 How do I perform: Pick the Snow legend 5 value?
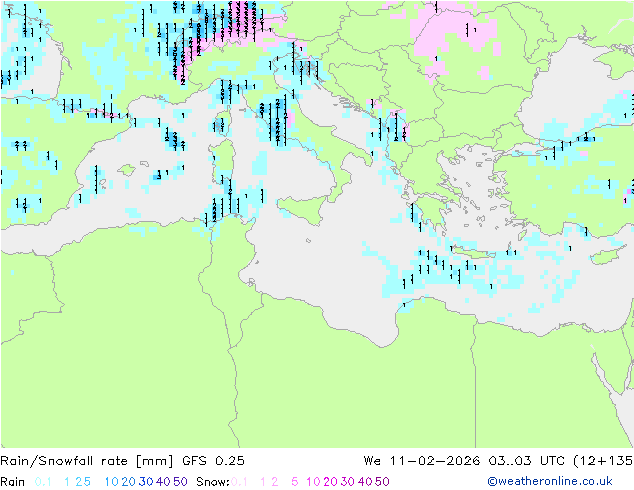pos(295,482)
